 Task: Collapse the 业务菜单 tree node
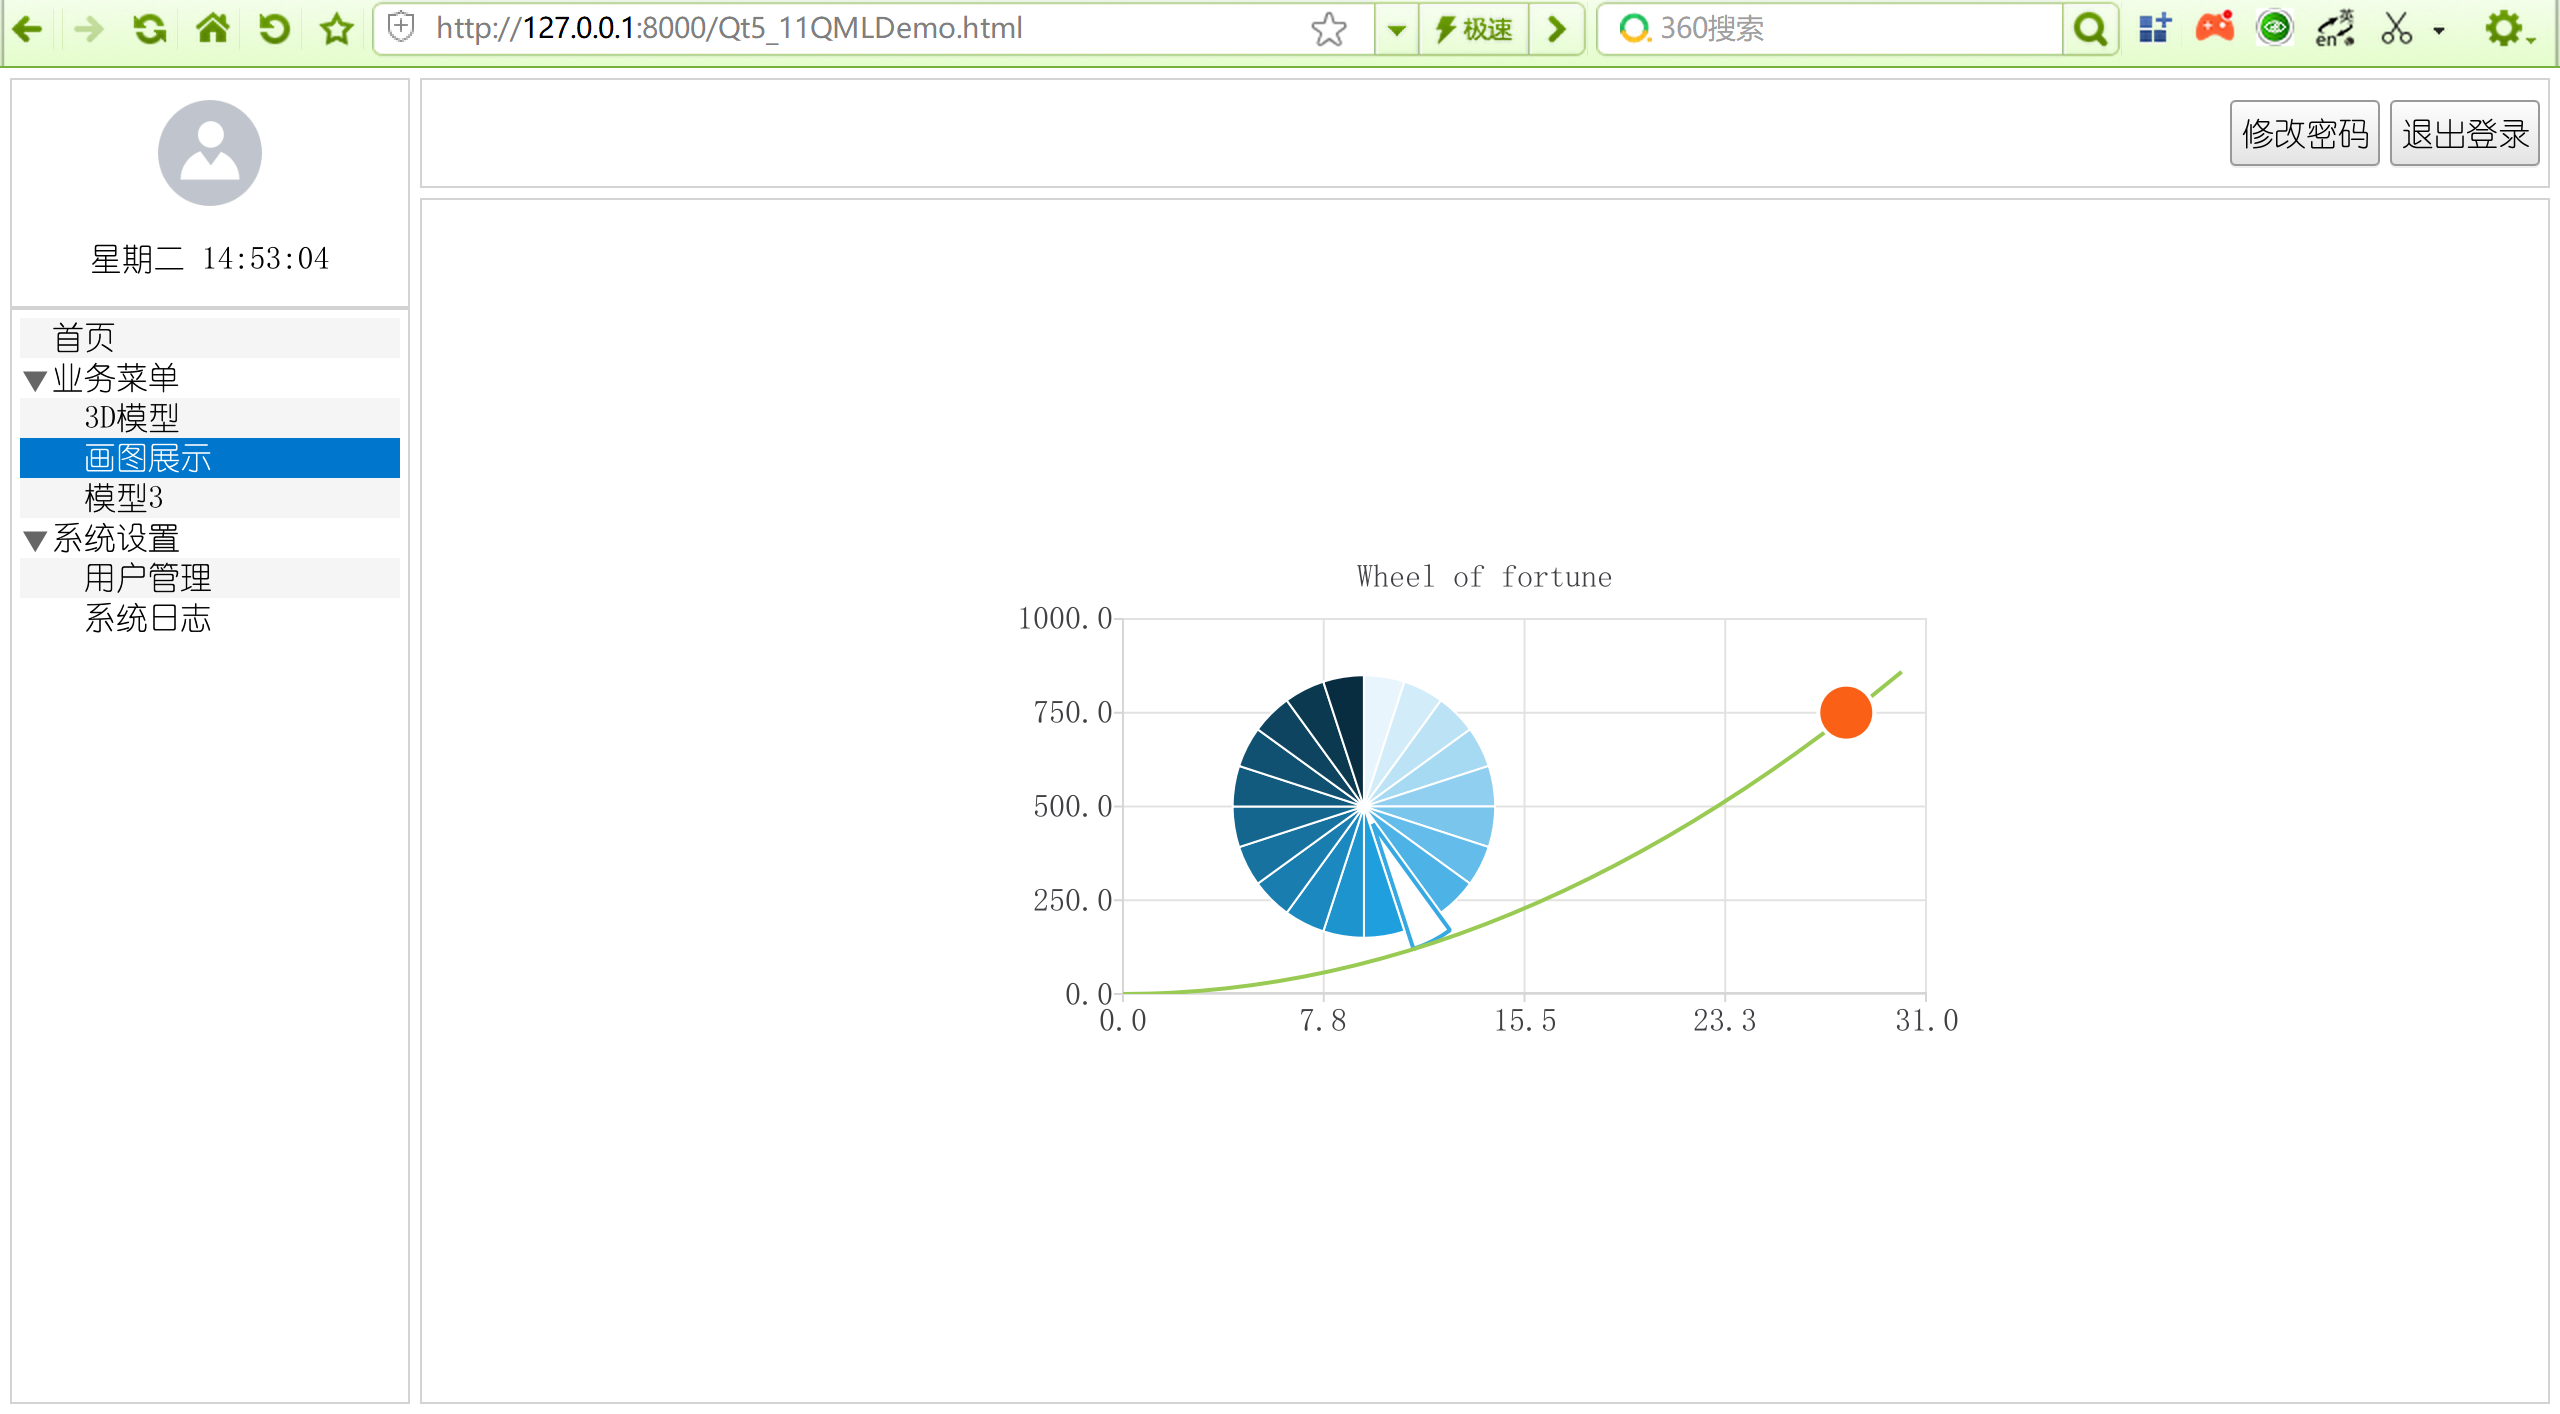[35, 380]
